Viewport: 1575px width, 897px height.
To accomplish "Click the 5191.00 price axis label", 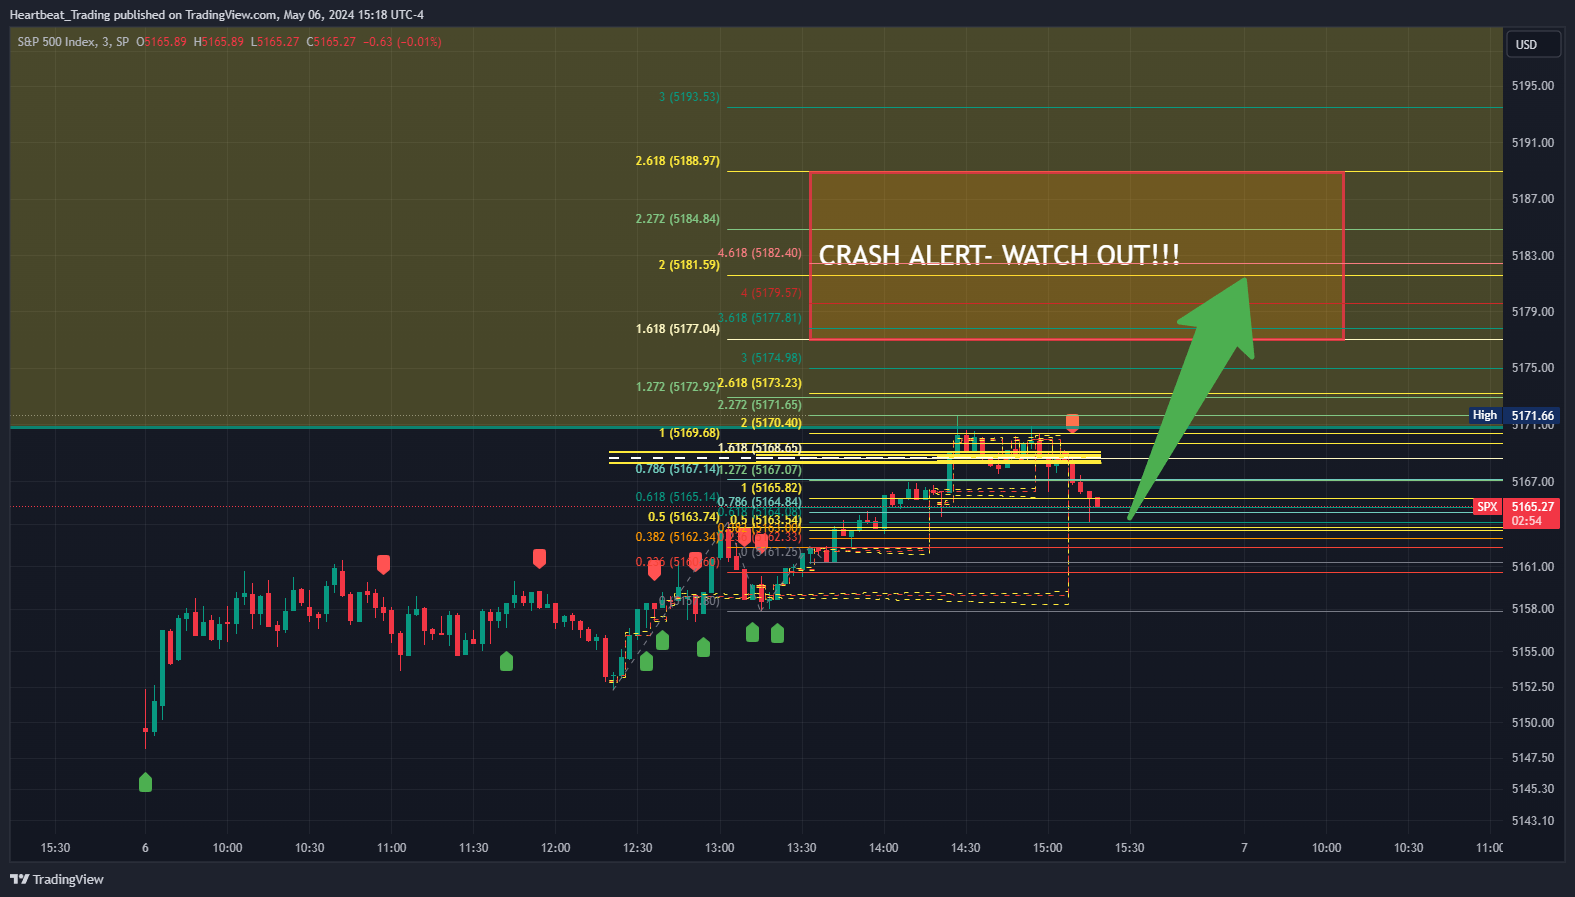I will click(1533, 143).
